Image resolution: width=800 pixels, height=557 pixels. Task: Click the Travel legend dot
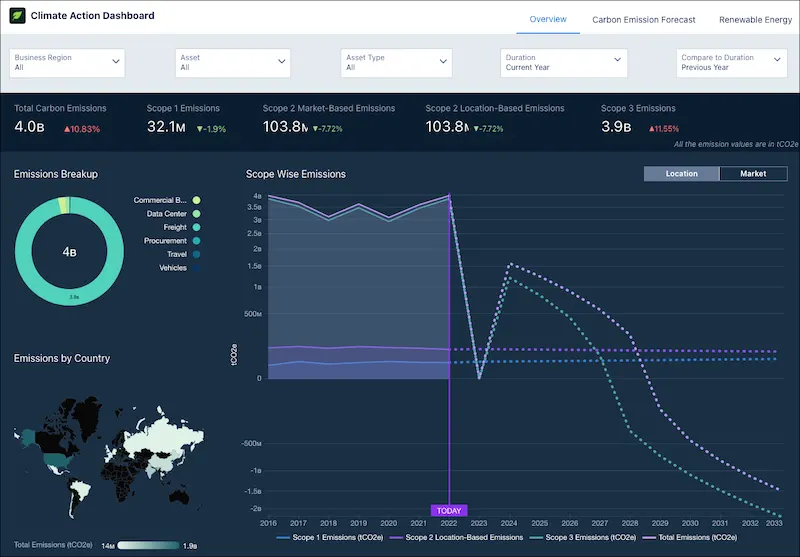pyautogui.click(x=196, y=254)
